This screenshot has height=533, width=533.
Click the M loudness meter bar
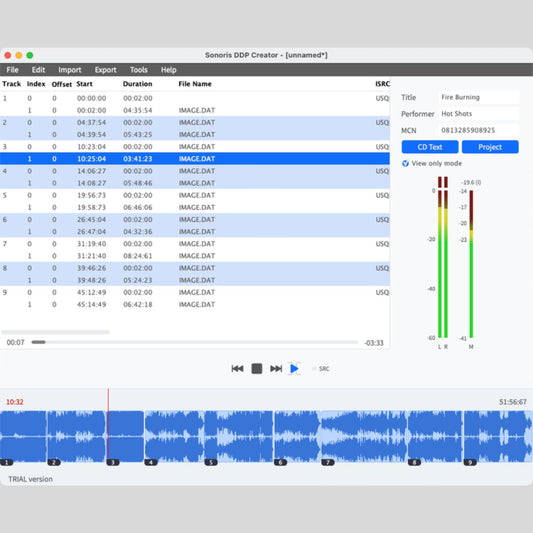(x=471, y=264)
